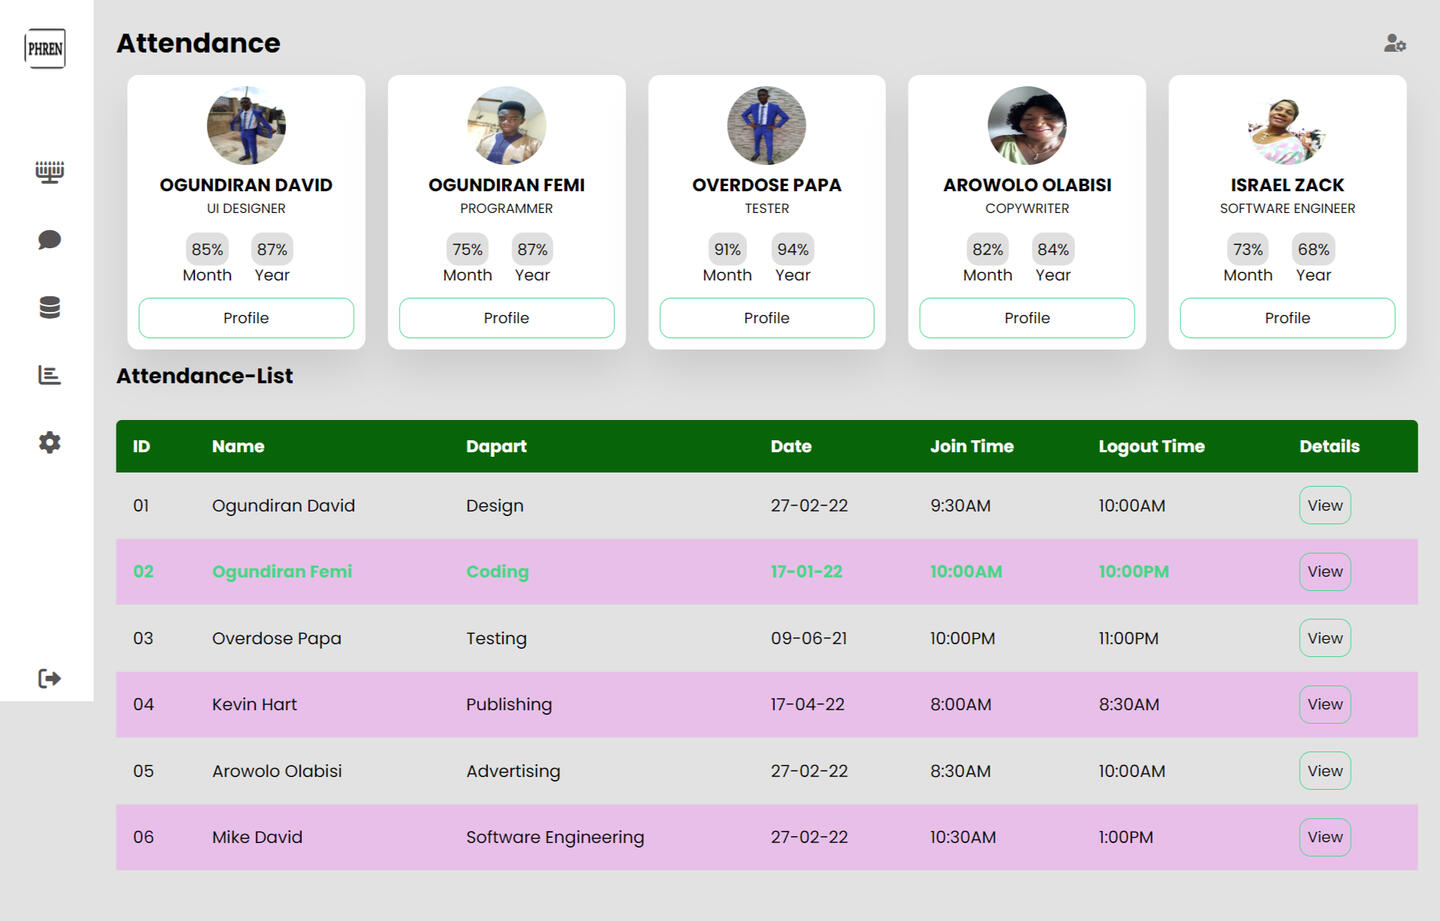This screenshot has height=921, width=1440.
Task: Open the database stack sidebar icon
Action: [x=49, y=308]
